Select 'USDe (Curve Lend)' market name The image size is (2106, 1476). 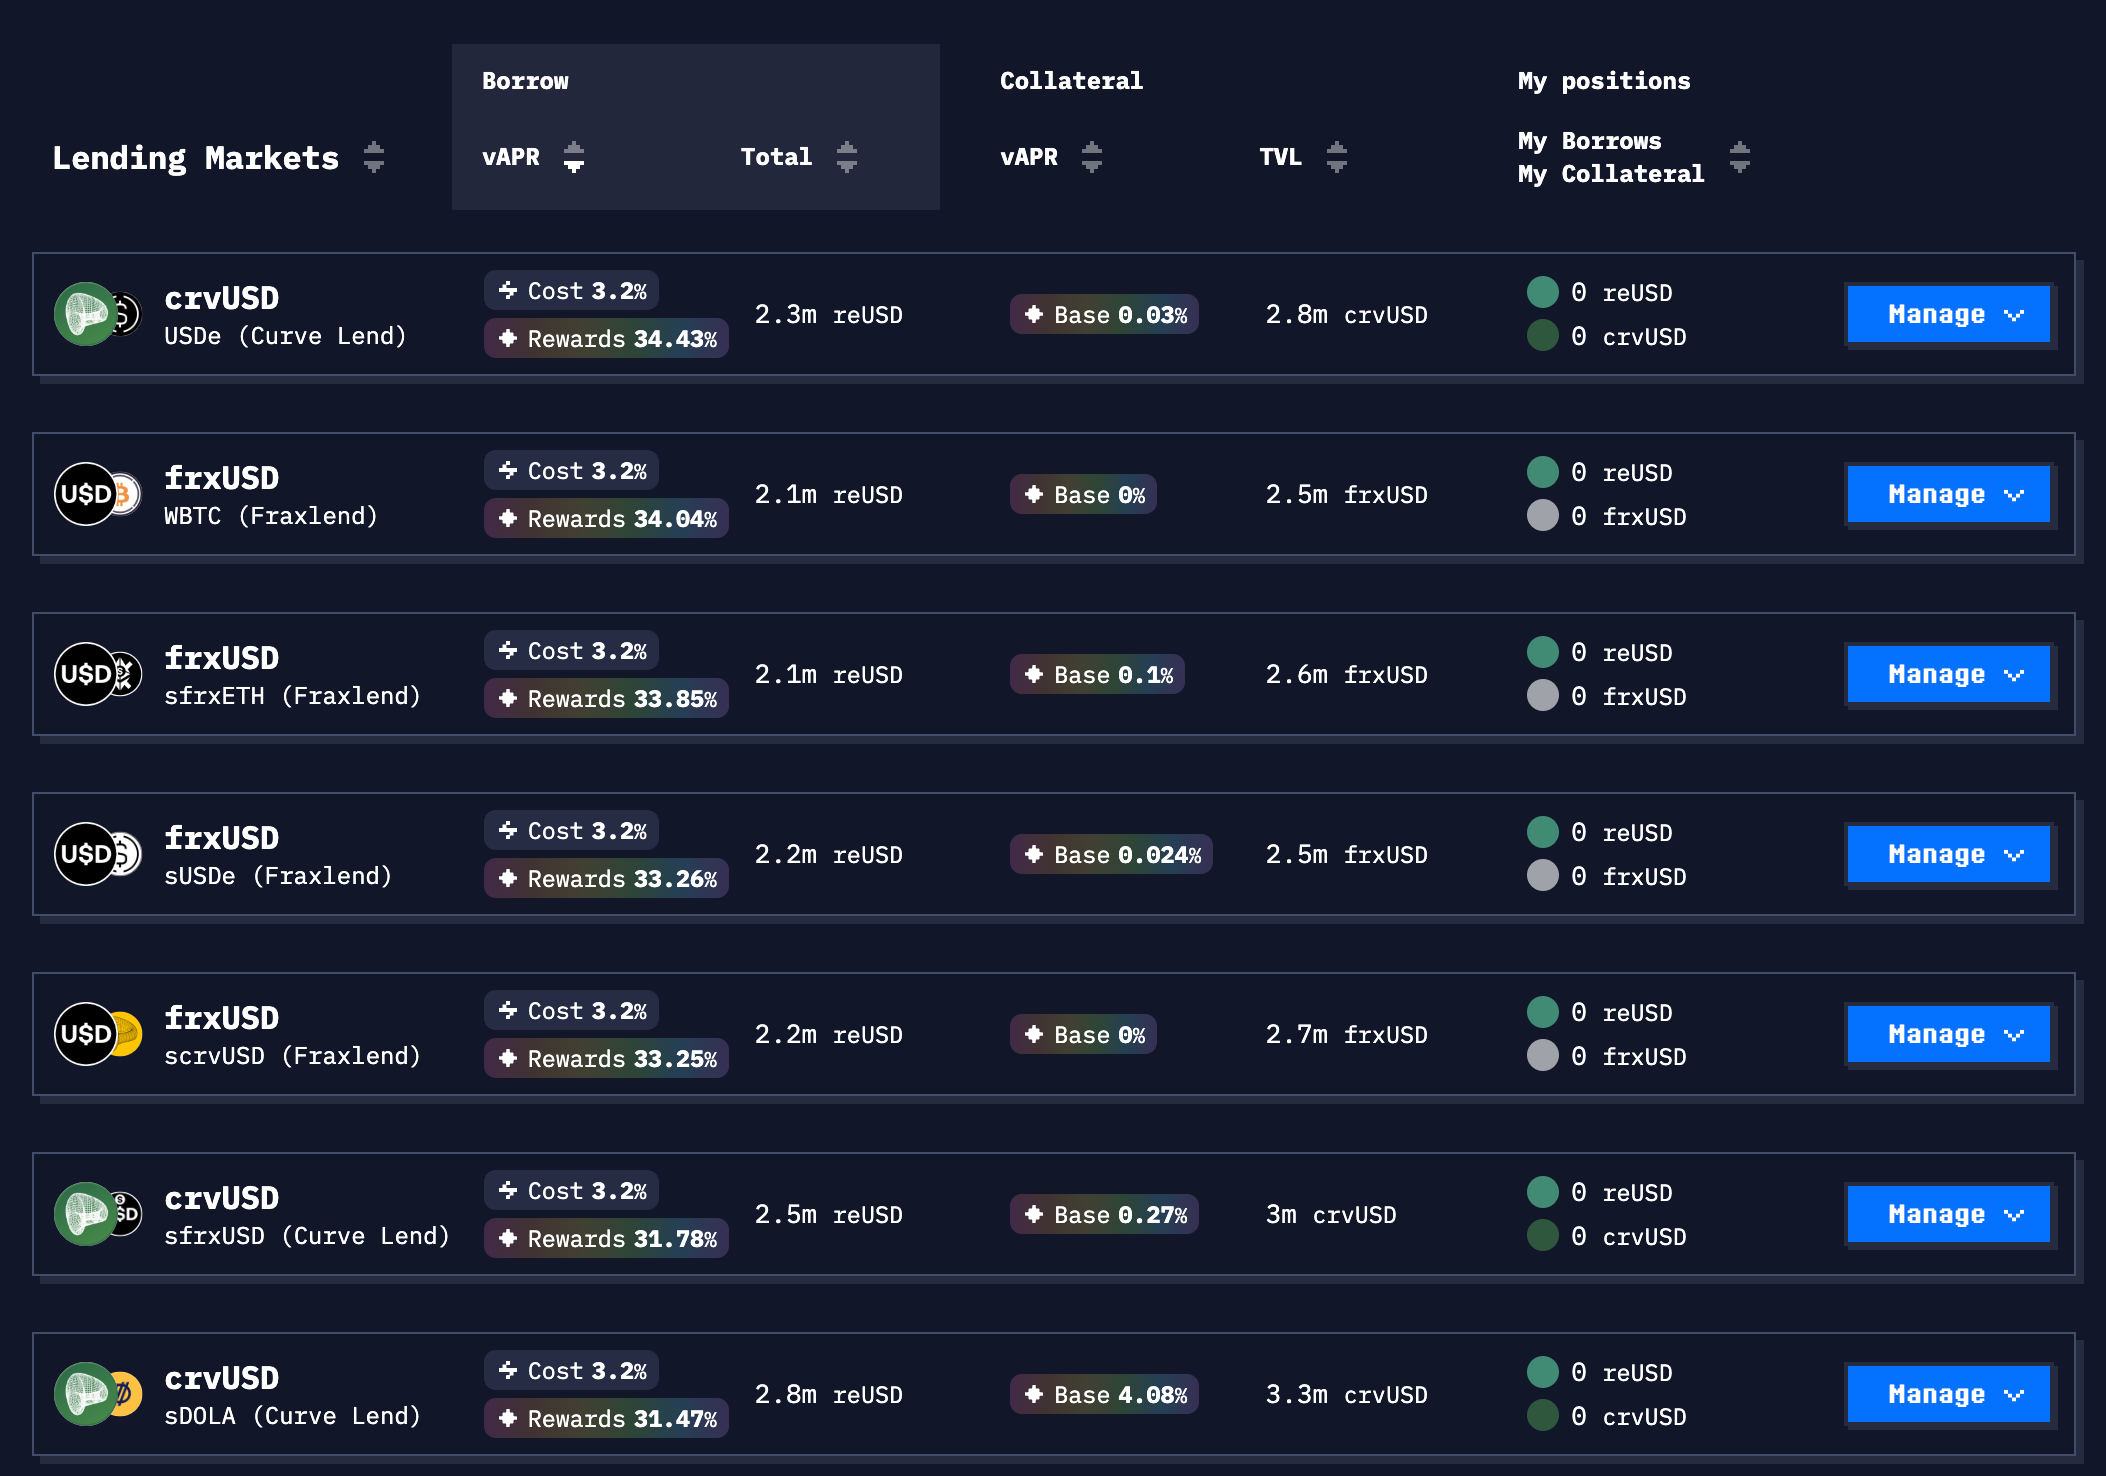click(285, 336)
